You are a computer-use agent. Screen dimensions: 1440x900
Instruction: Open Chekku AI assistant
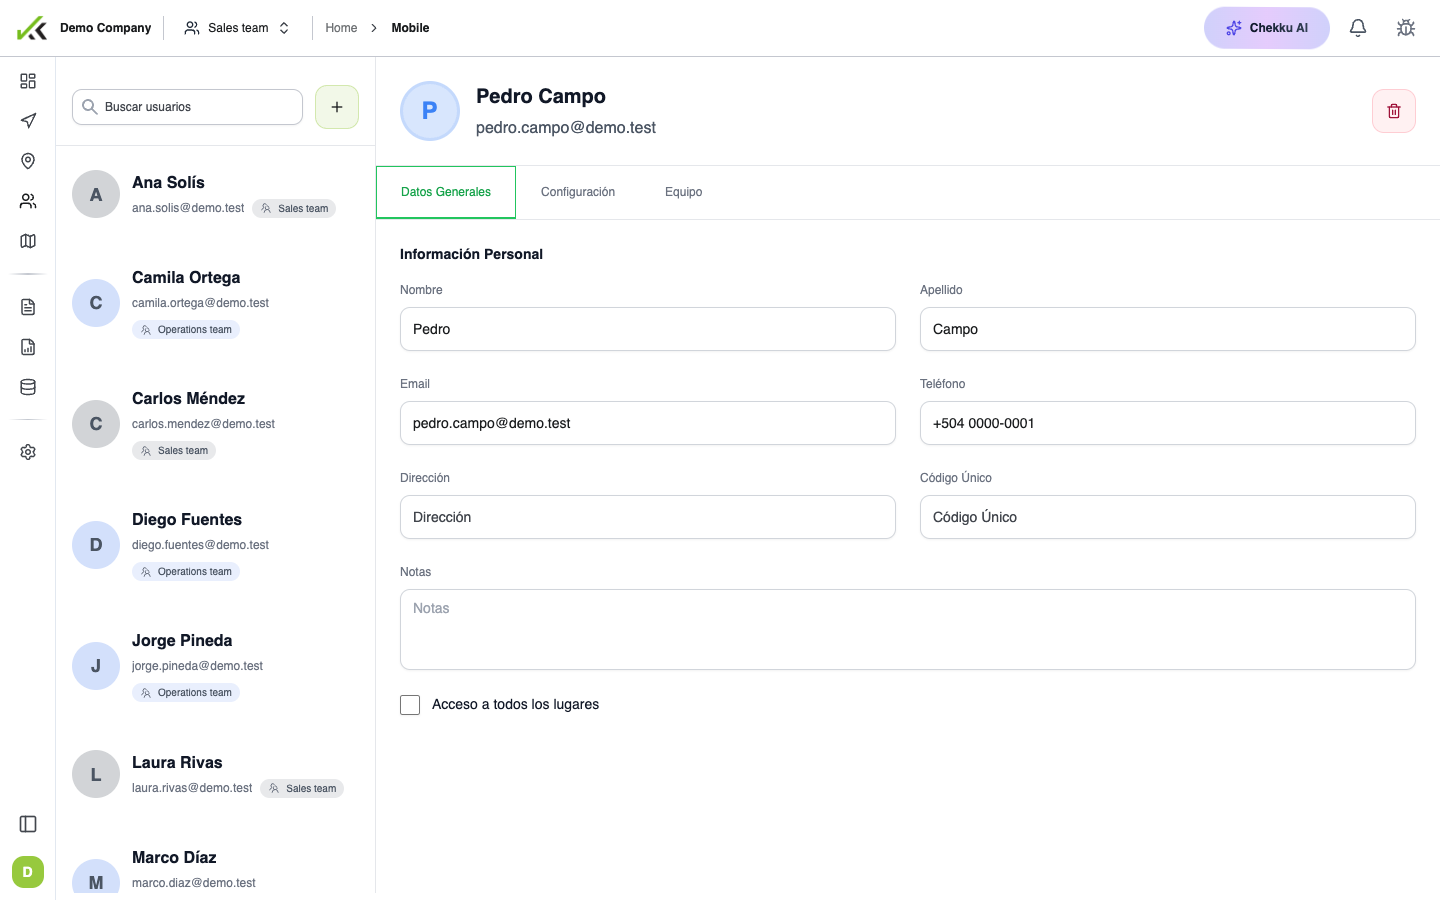(1267, 28)
